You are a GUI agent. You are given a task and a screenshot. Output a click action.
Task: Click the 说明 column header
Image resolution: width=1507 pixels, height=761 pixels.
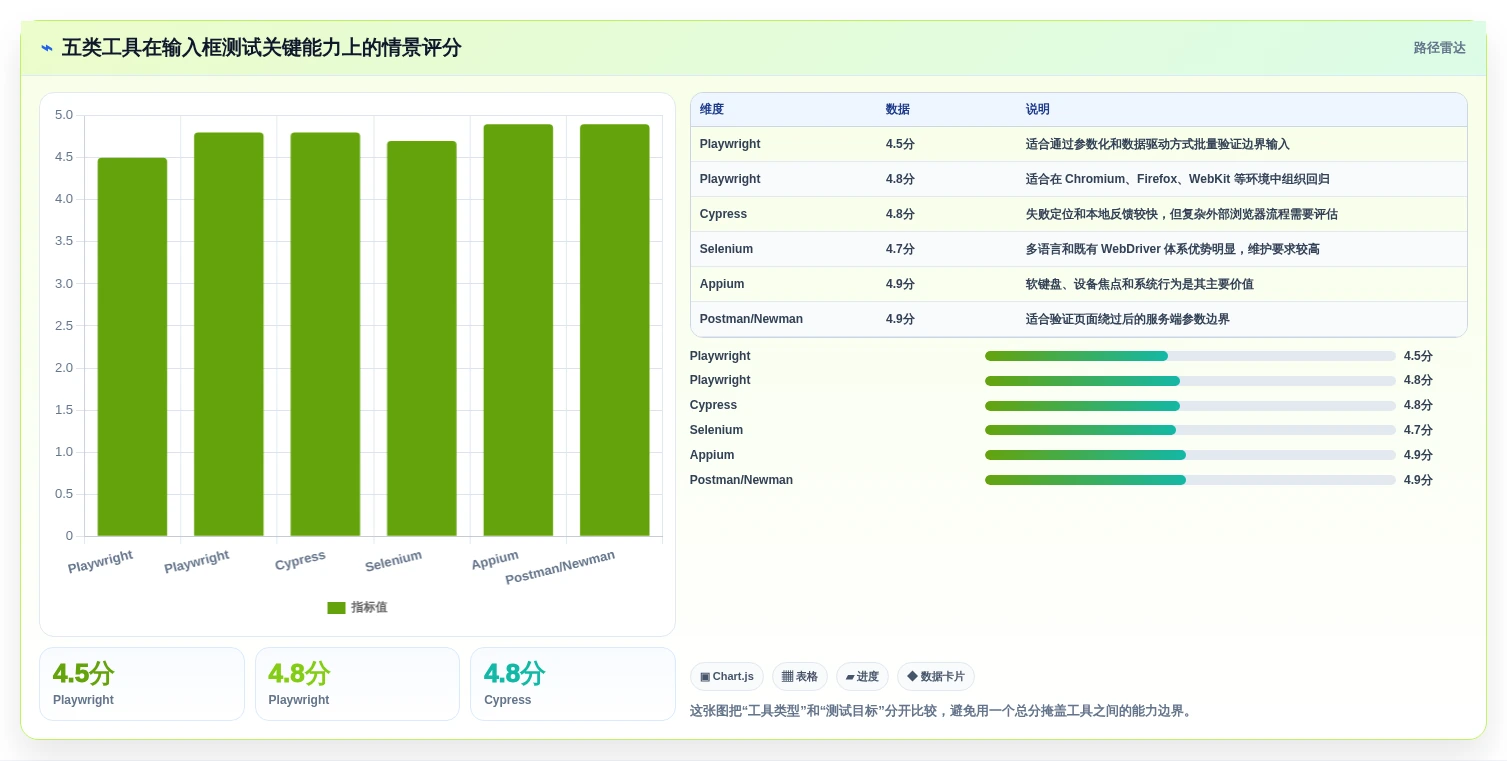coord(1038,110)
